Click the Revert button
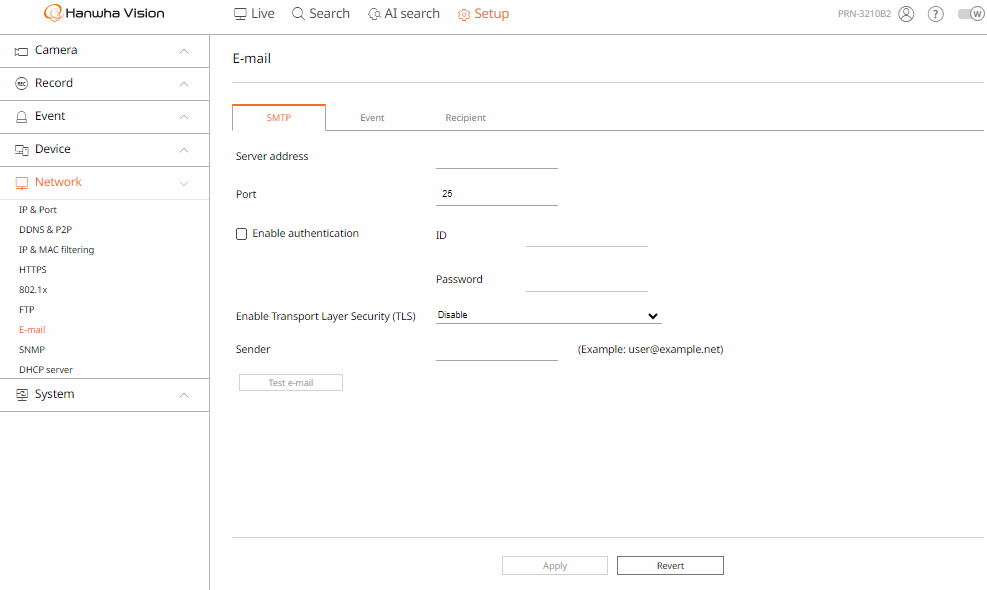This screenshot has width=987, height=590. tap(670, 565)
